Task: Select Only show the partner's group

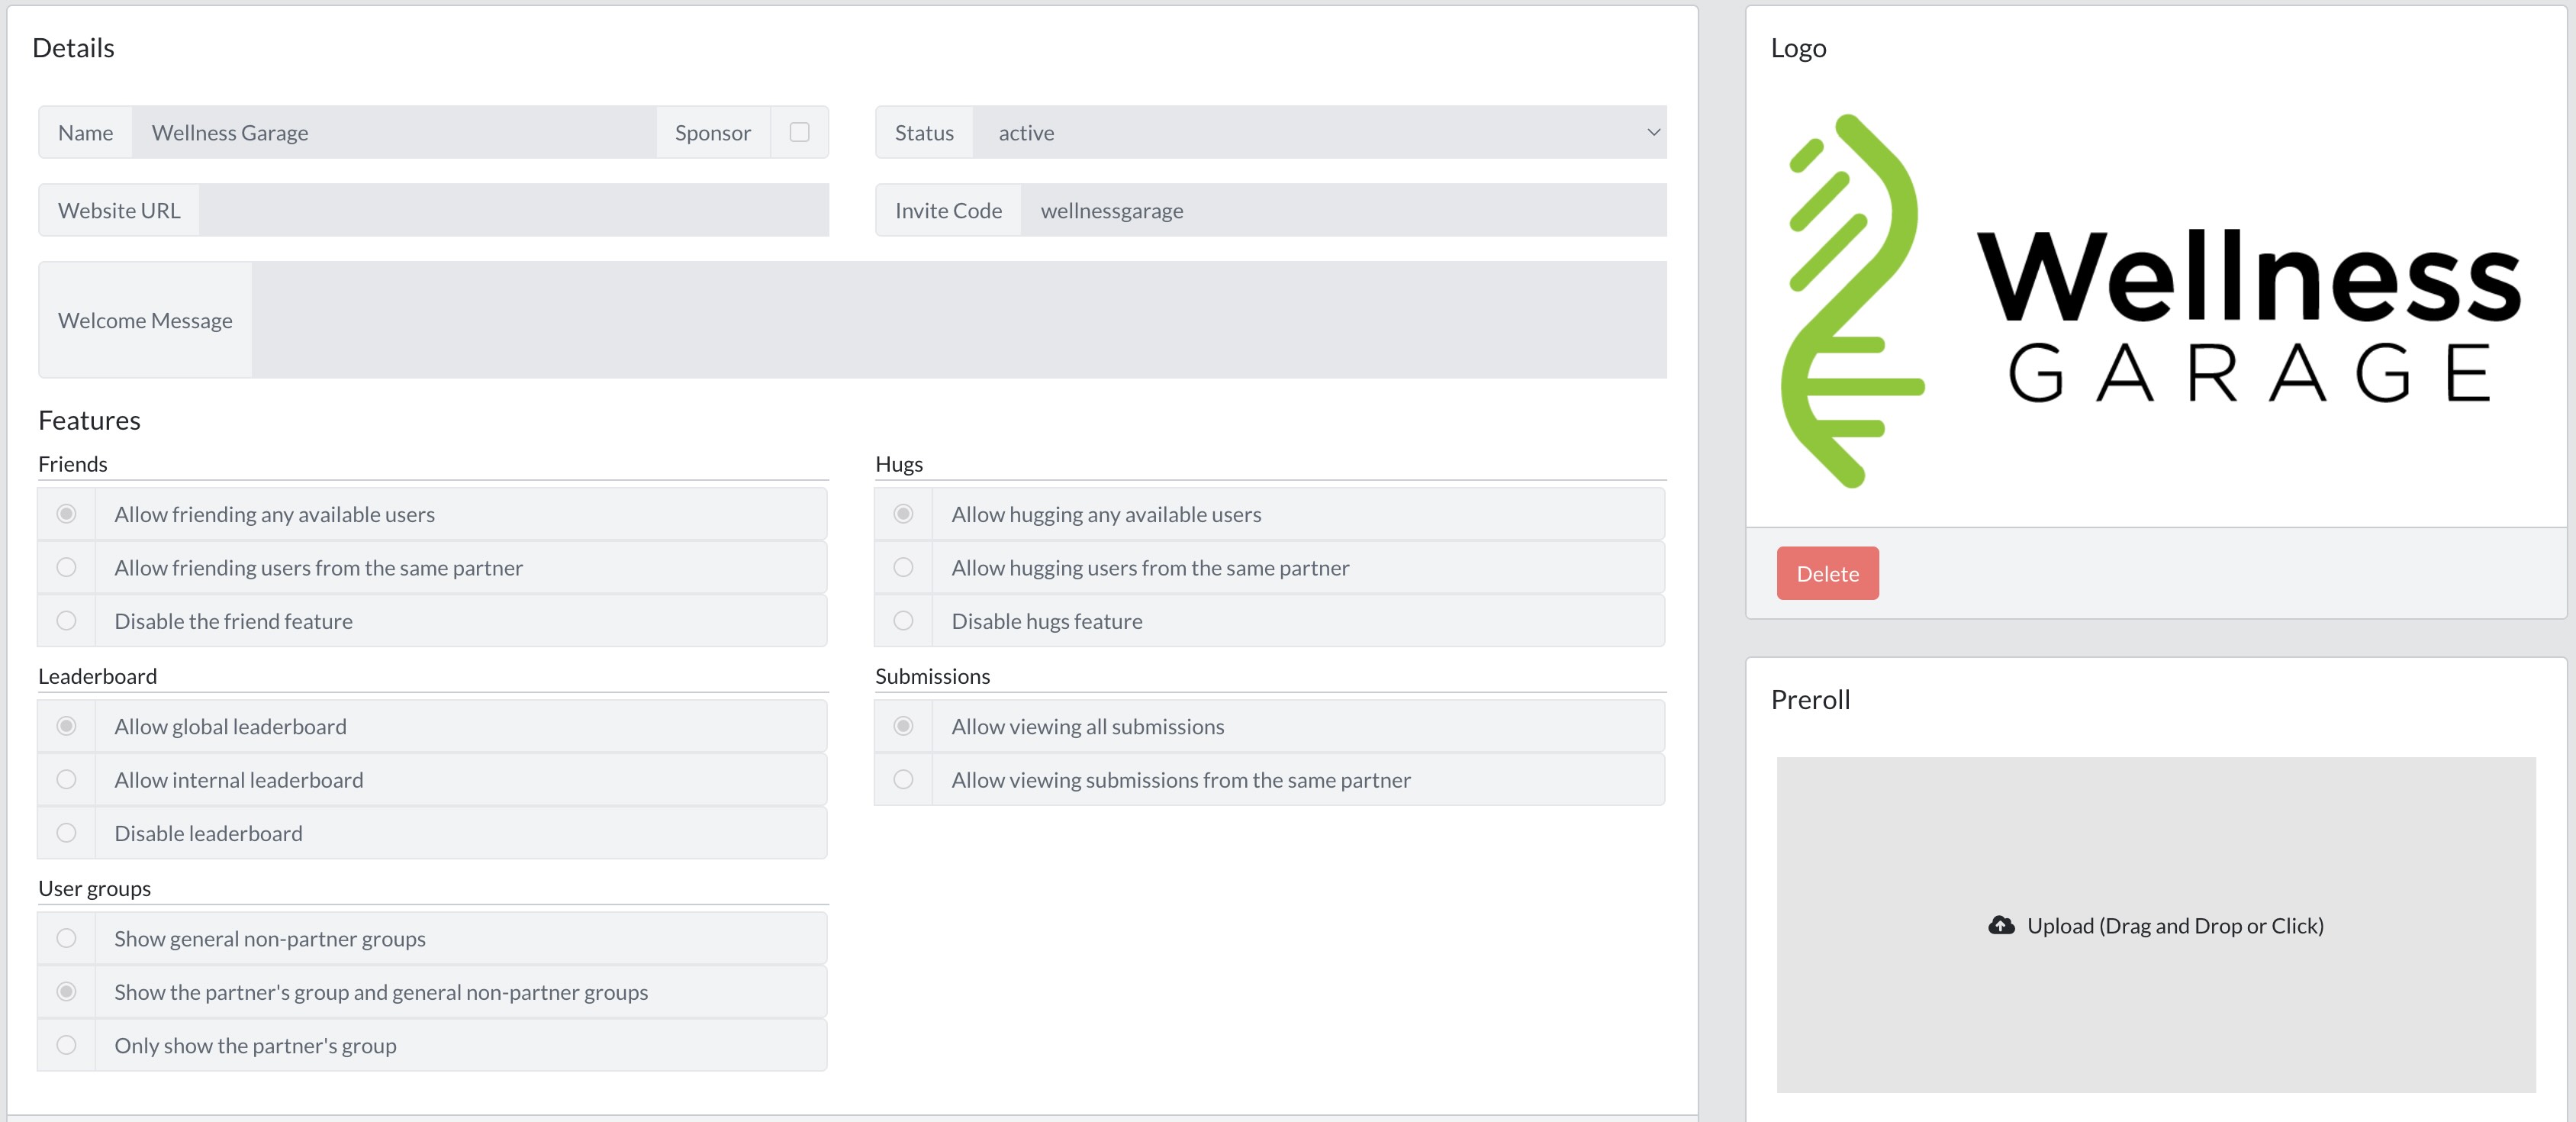Action: coord(67,1045)
